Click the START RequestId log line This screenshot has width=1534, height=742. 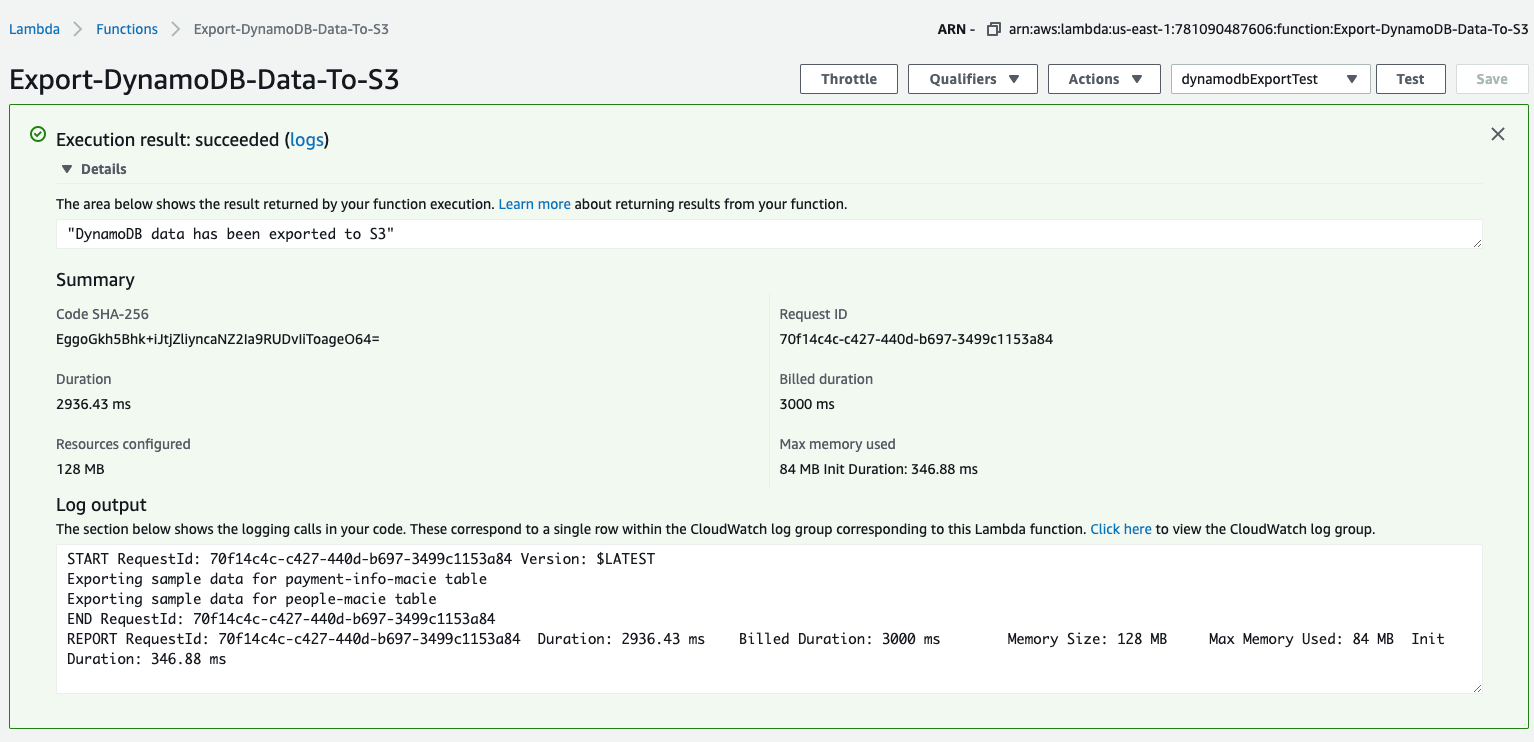coord(361,559)
